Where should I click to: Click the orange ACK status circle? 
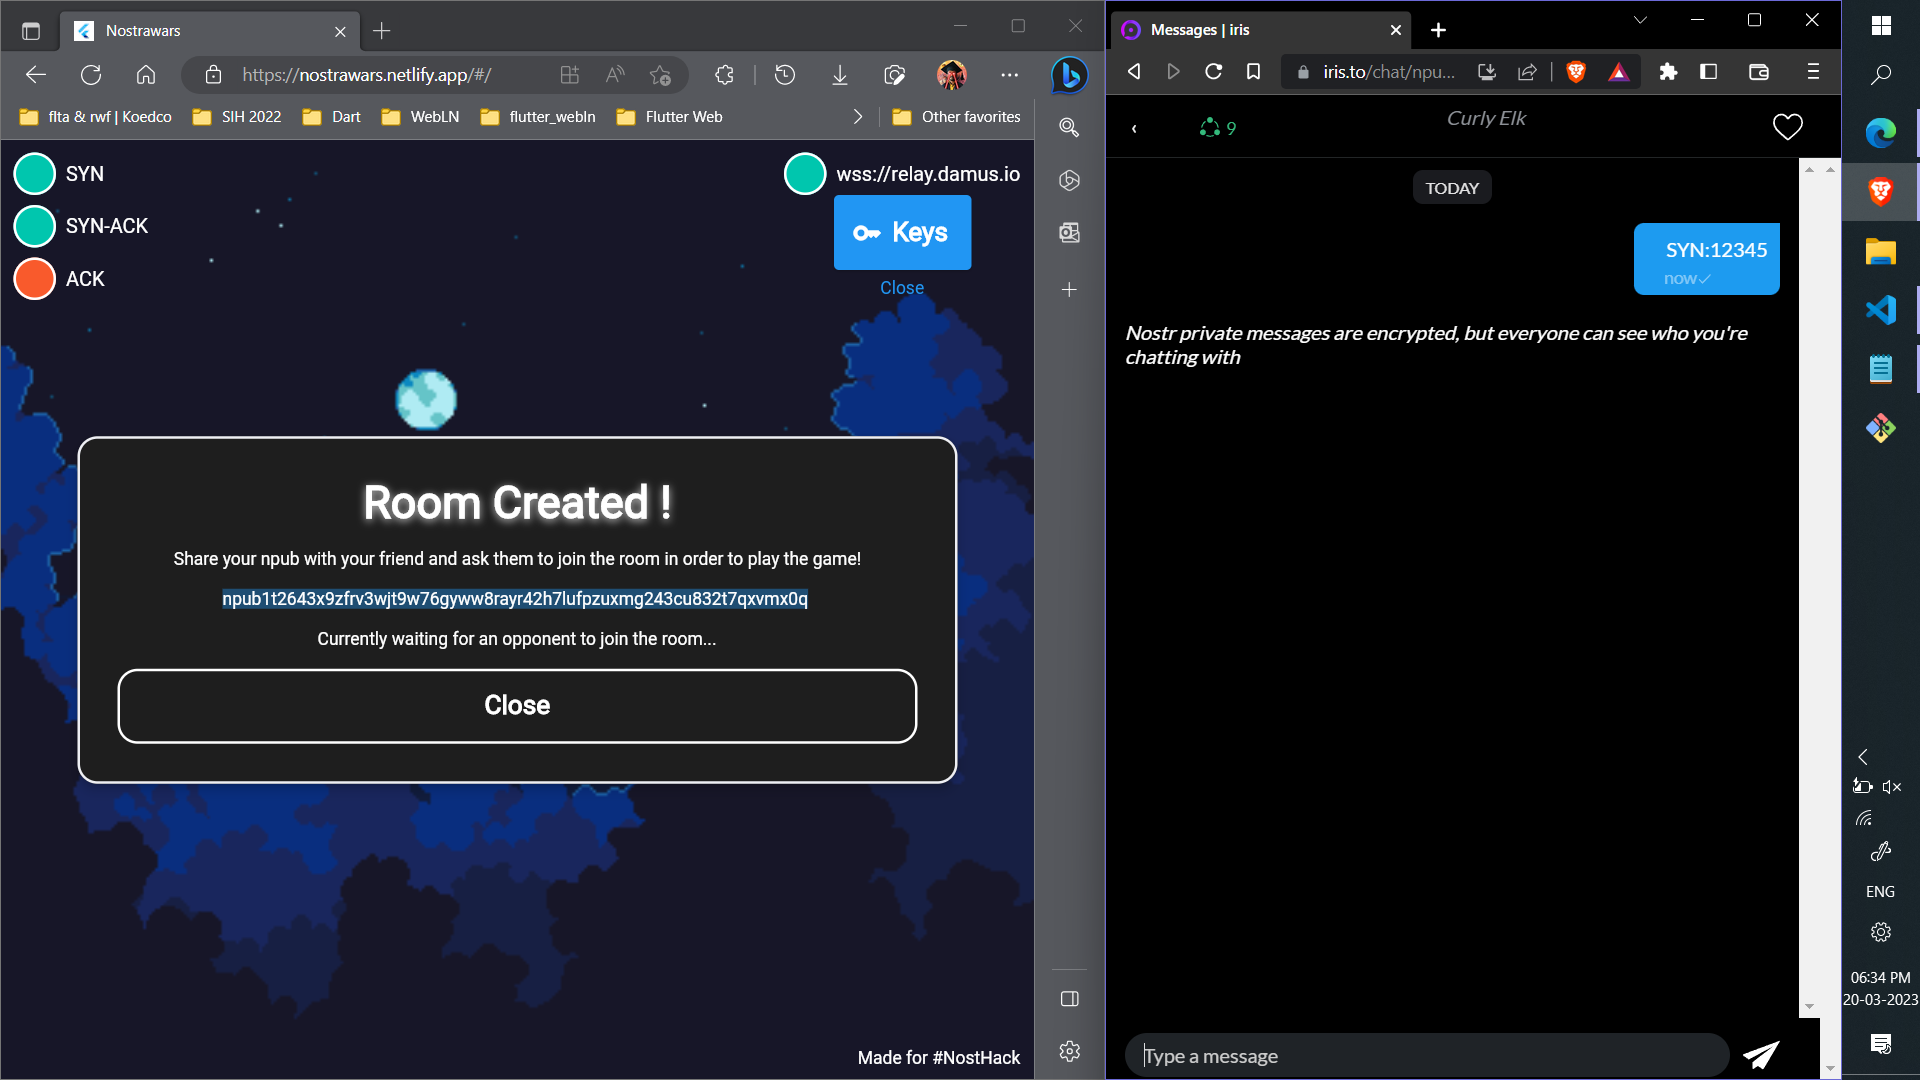[x=35, y=279]
